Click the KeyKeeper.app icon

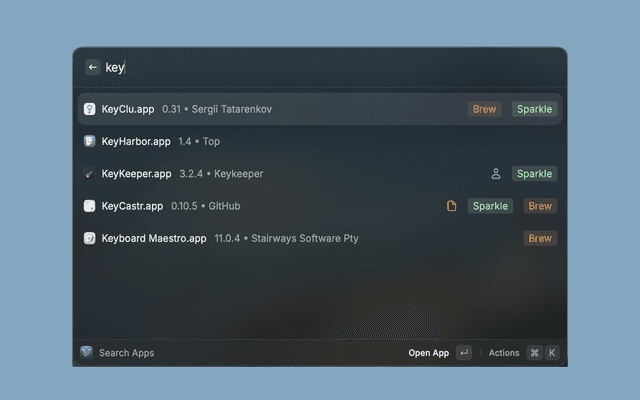coord(89,173)
